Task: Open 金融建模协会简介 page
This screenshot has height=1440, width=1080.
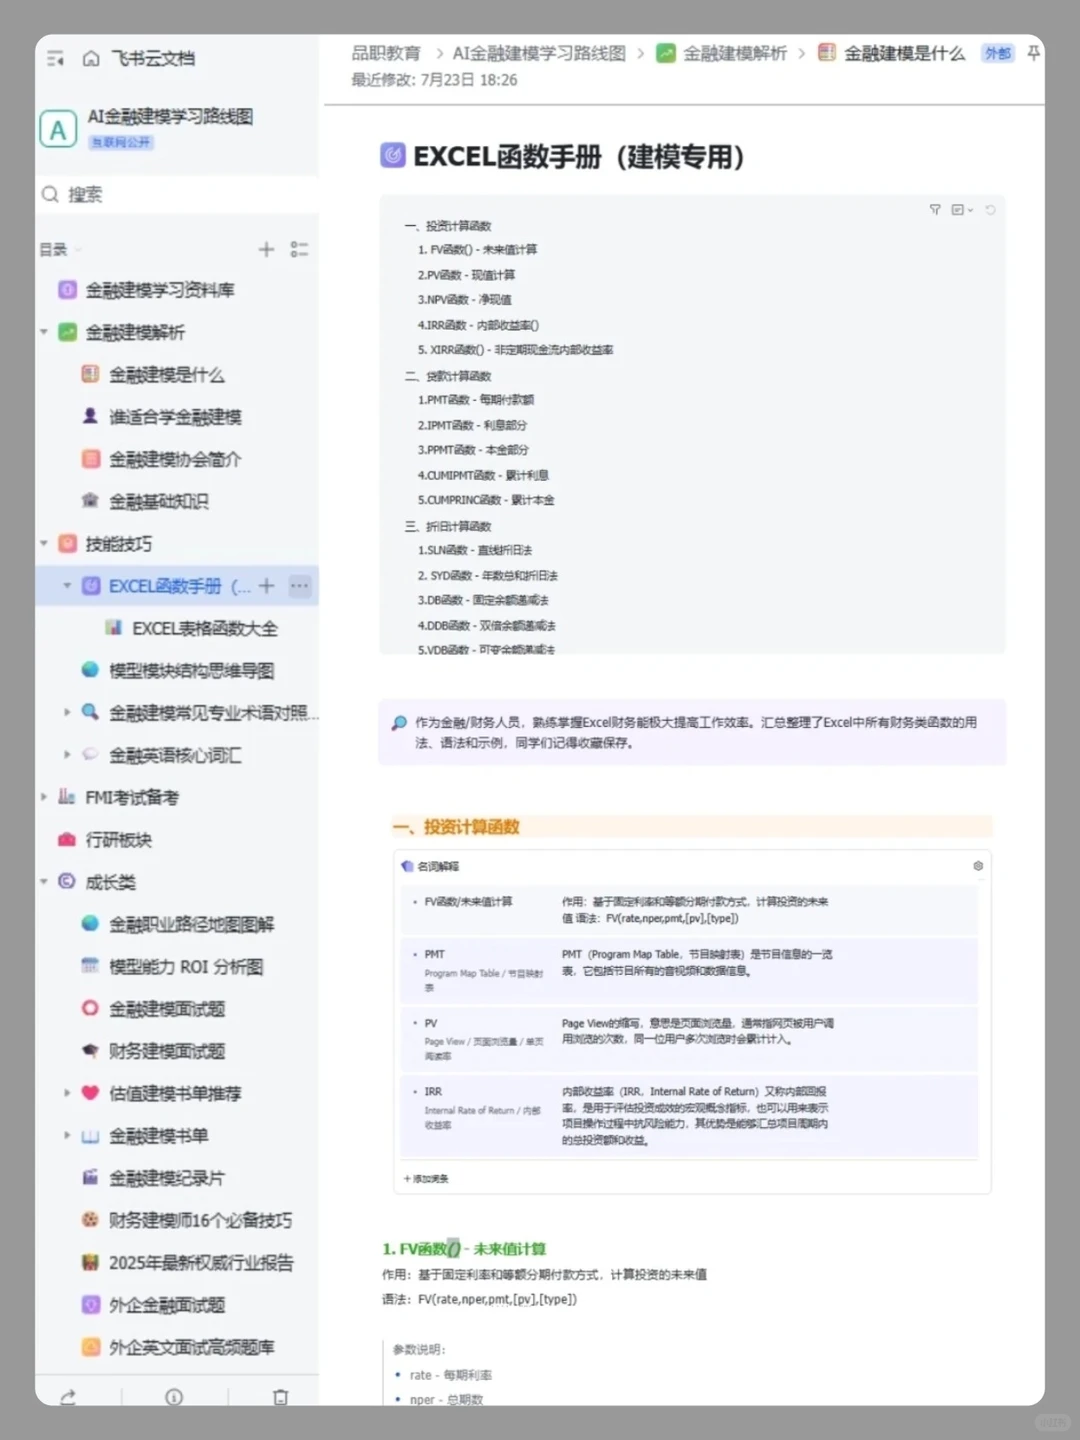Action: (x=175, y=459)
